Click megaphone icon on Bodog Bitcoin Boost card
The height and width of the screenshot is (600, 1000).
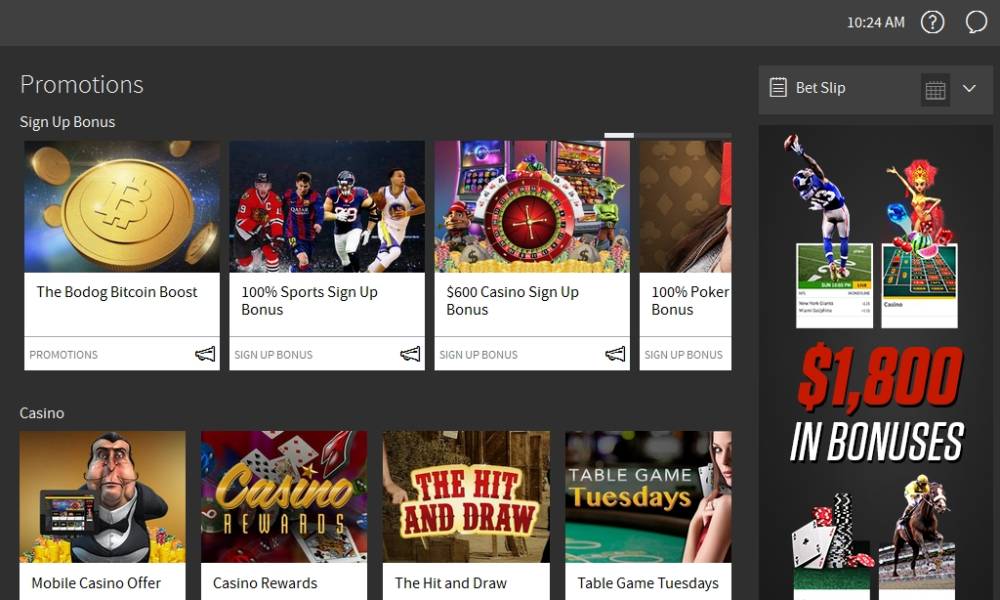205,354
